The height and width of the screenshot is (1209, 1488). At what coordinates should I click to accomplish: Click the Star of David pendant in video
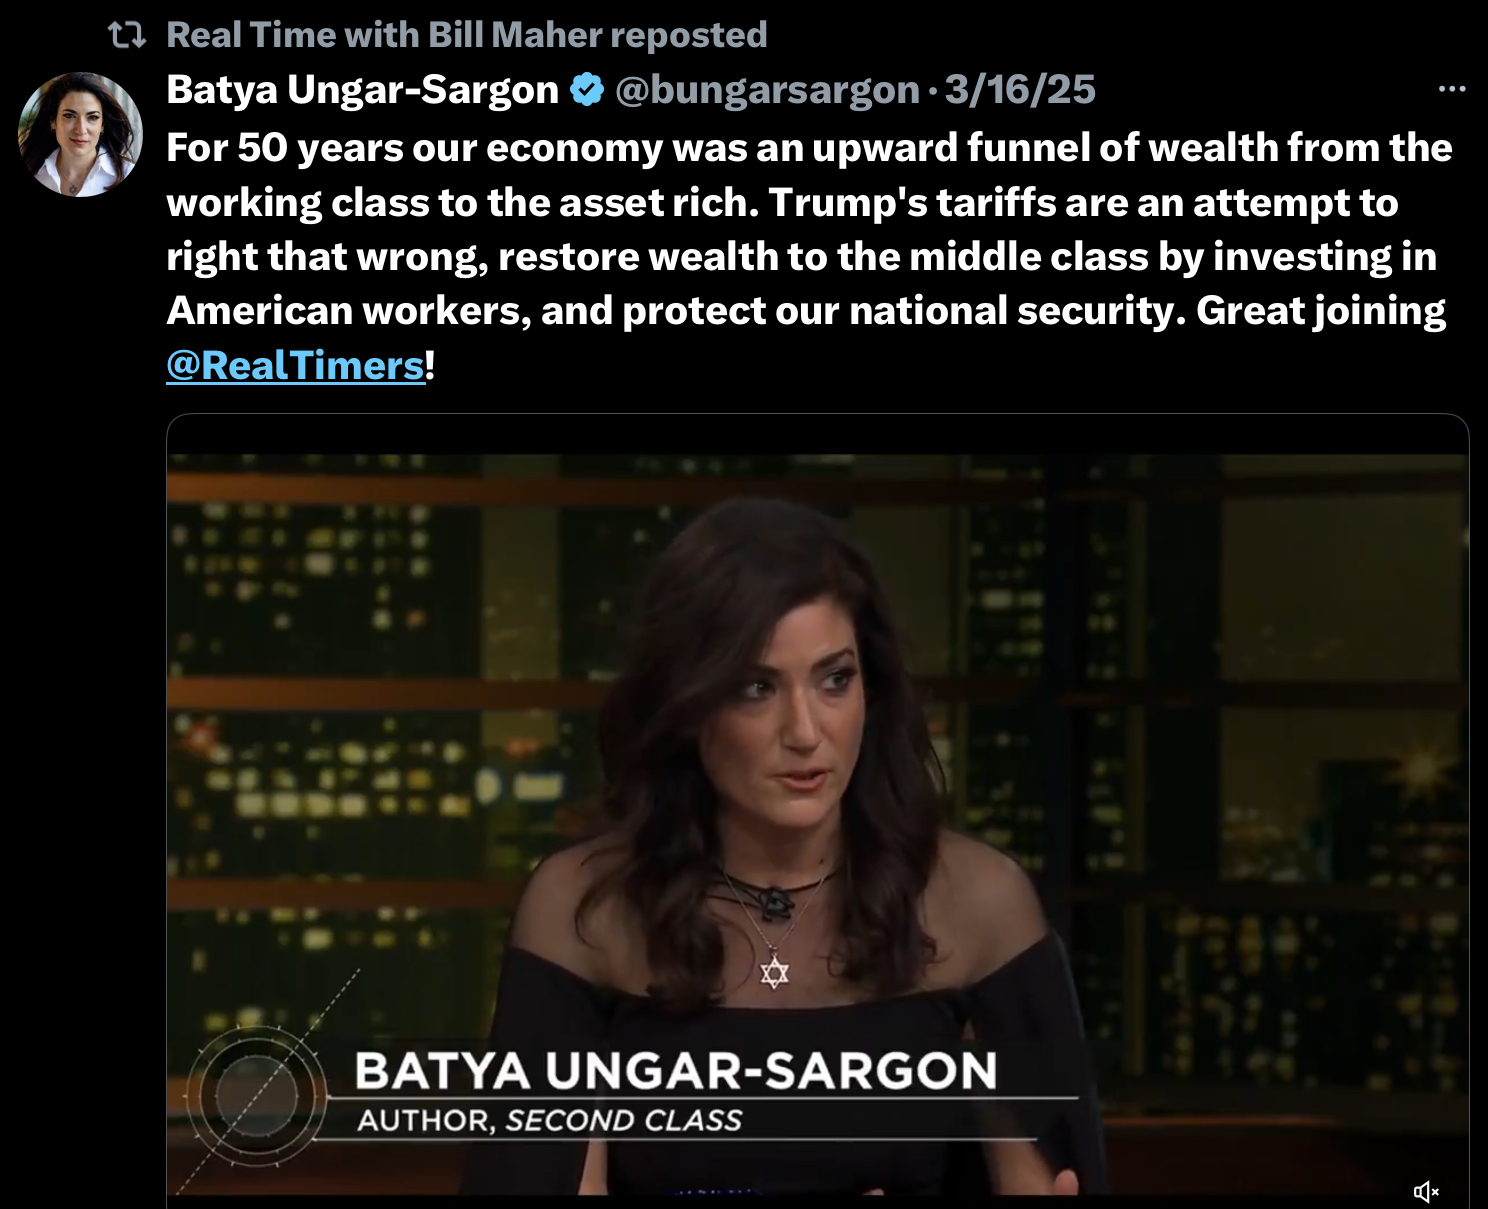click(x=774, y=972)
